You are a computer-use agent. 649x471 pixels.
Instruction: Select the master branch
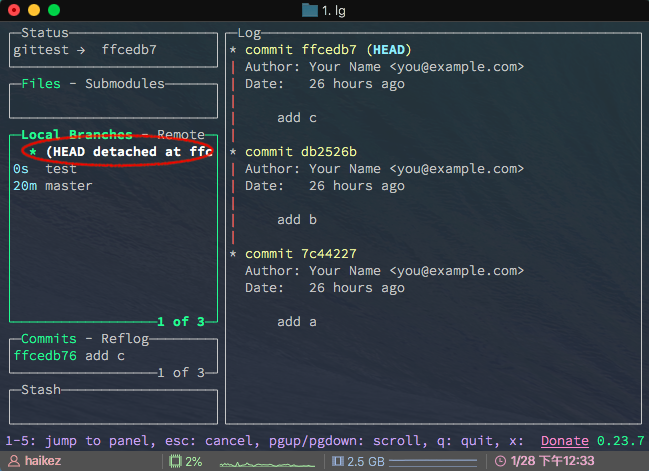click(69, 186)
